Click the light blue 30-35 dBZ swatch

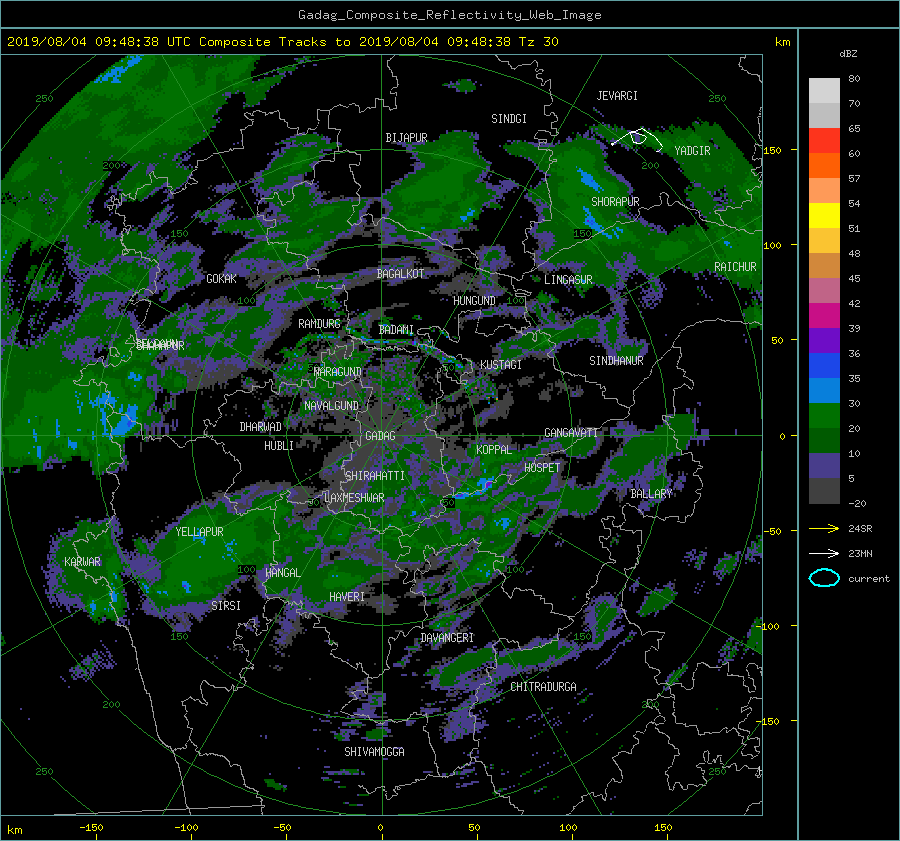click(824, 391)
